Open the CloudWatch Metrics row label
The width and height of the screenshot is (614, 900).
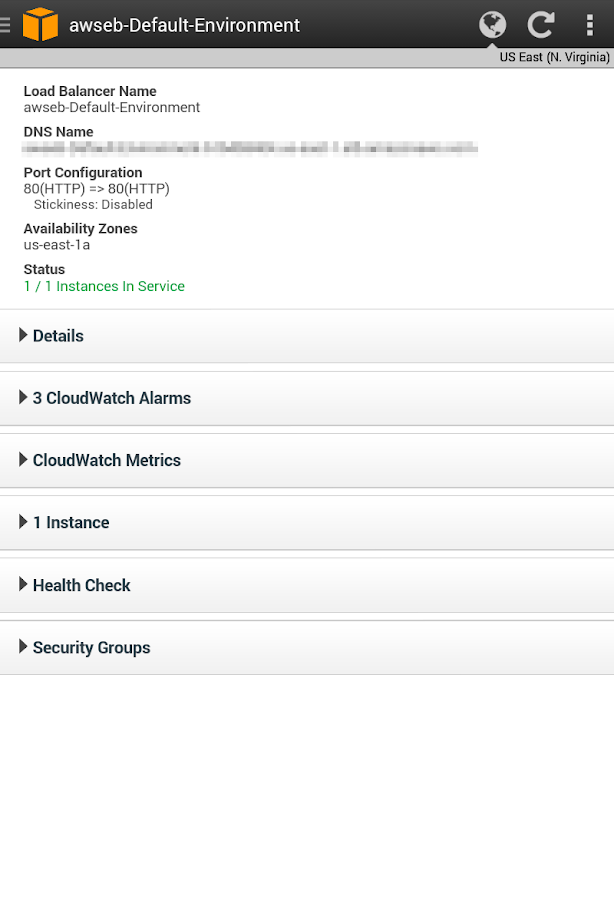(x=107, y=461)
